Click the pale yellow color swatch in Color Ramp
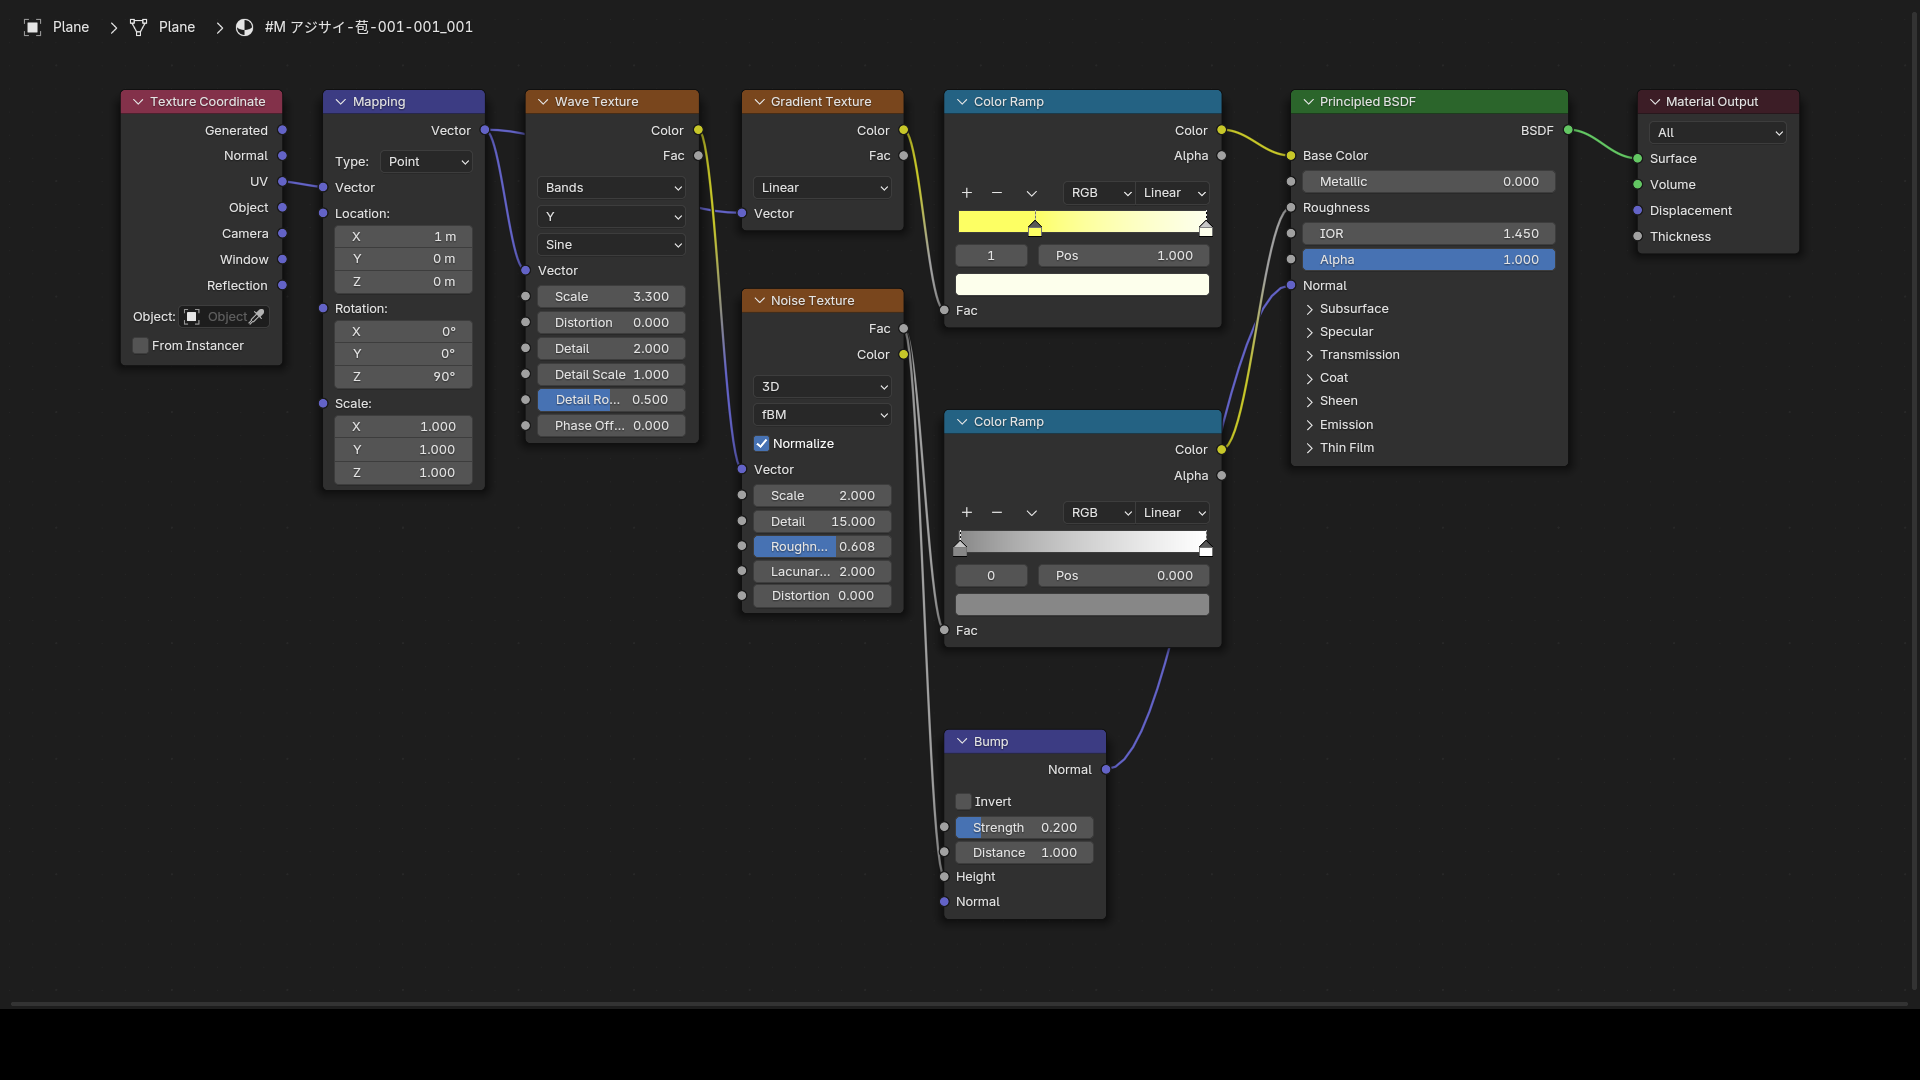1920x1080 pixels. point(1082,285)
